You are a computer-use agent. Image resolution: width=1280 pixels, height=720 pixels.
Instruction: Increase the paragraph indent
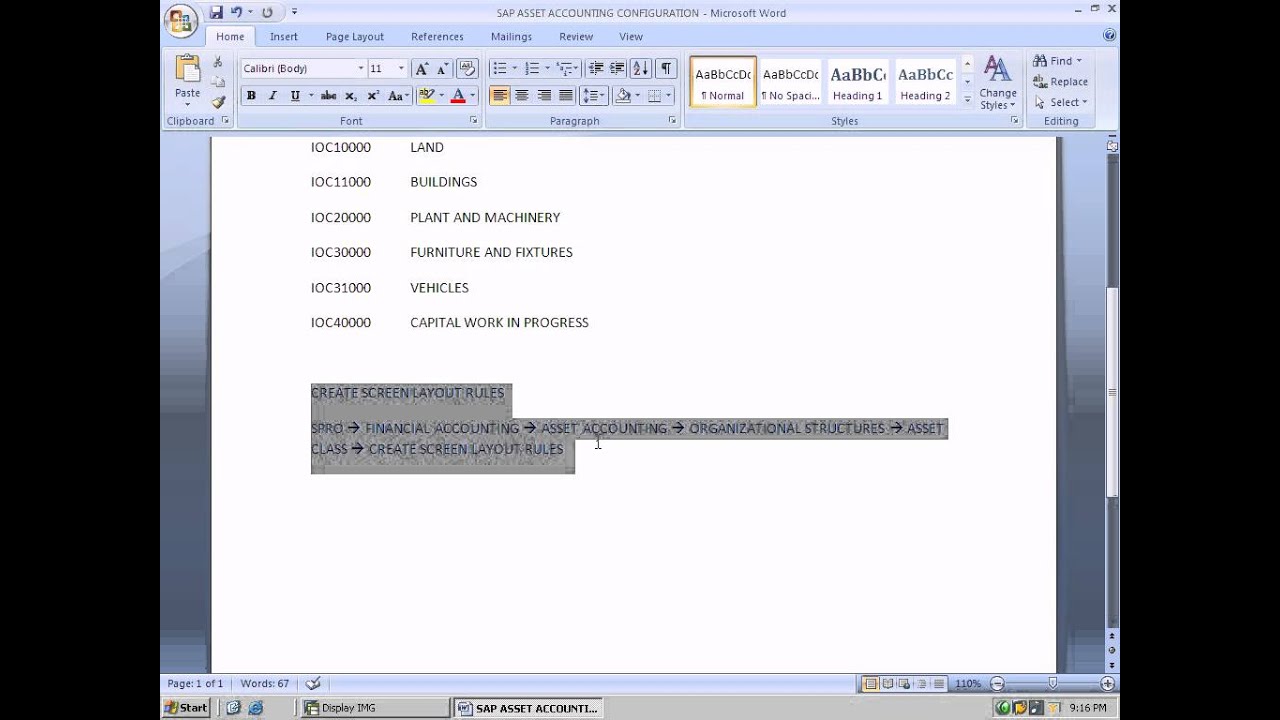(x=617, y=69)
